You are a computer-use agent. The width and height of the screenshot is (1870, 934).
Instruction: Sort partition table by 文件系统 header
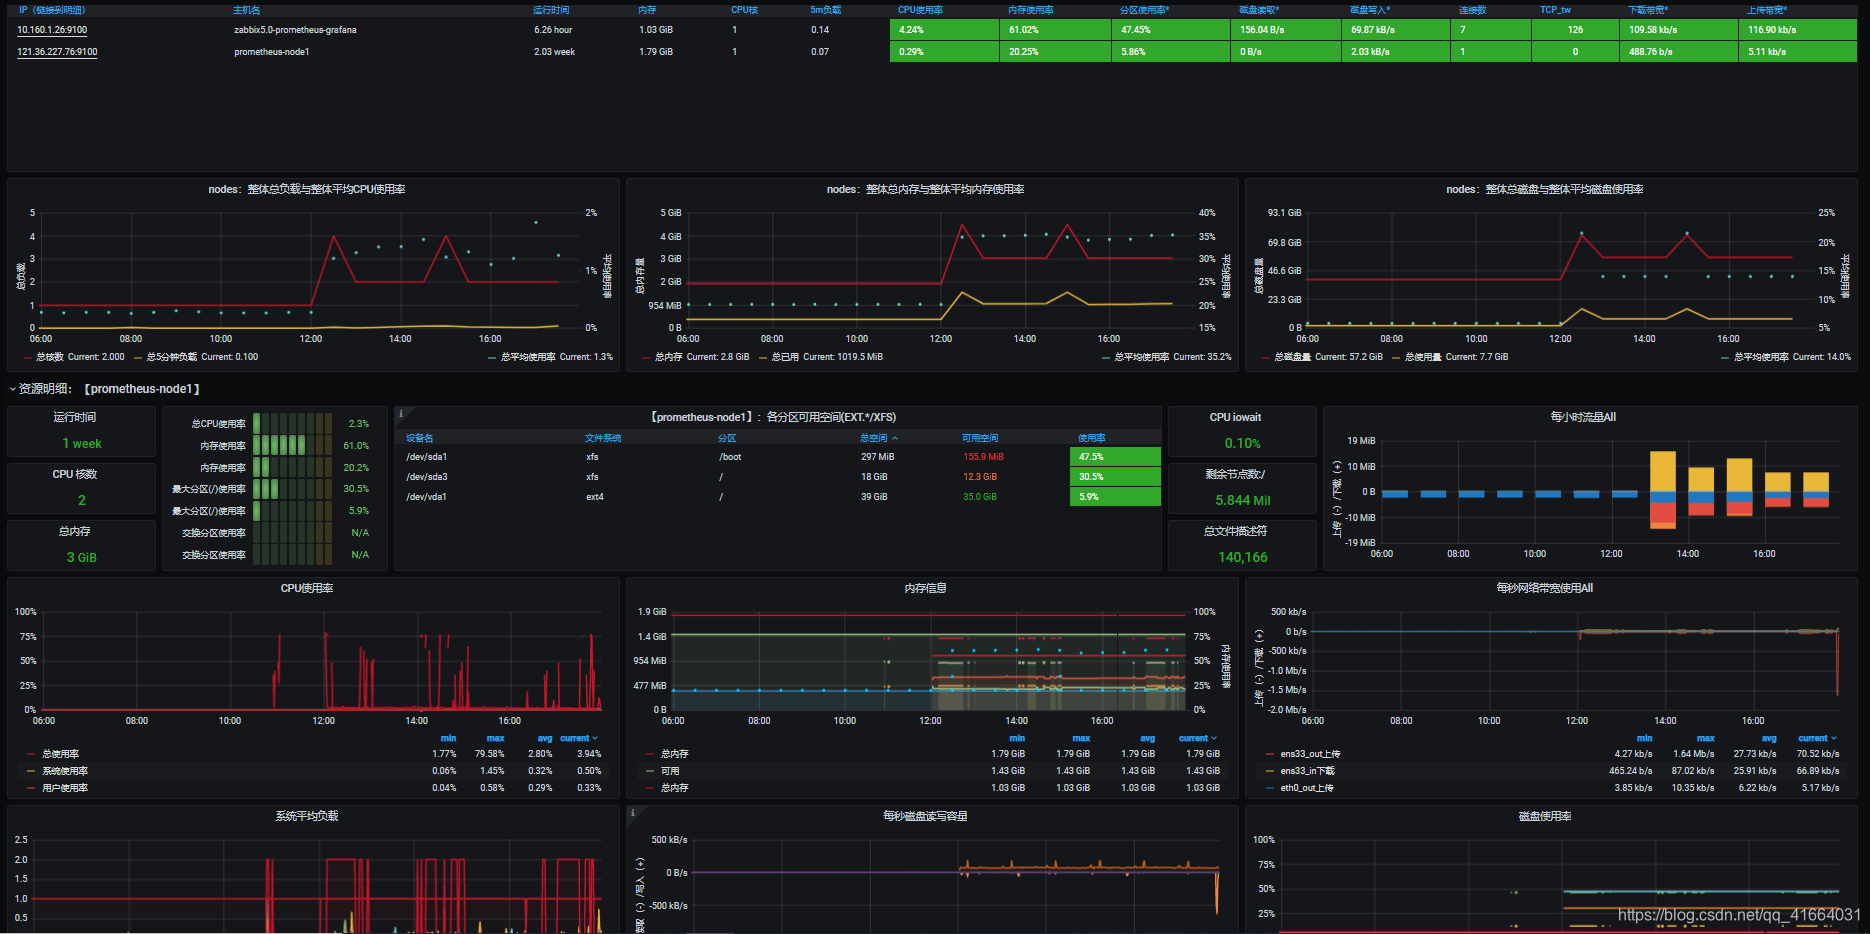coord(603,438)
